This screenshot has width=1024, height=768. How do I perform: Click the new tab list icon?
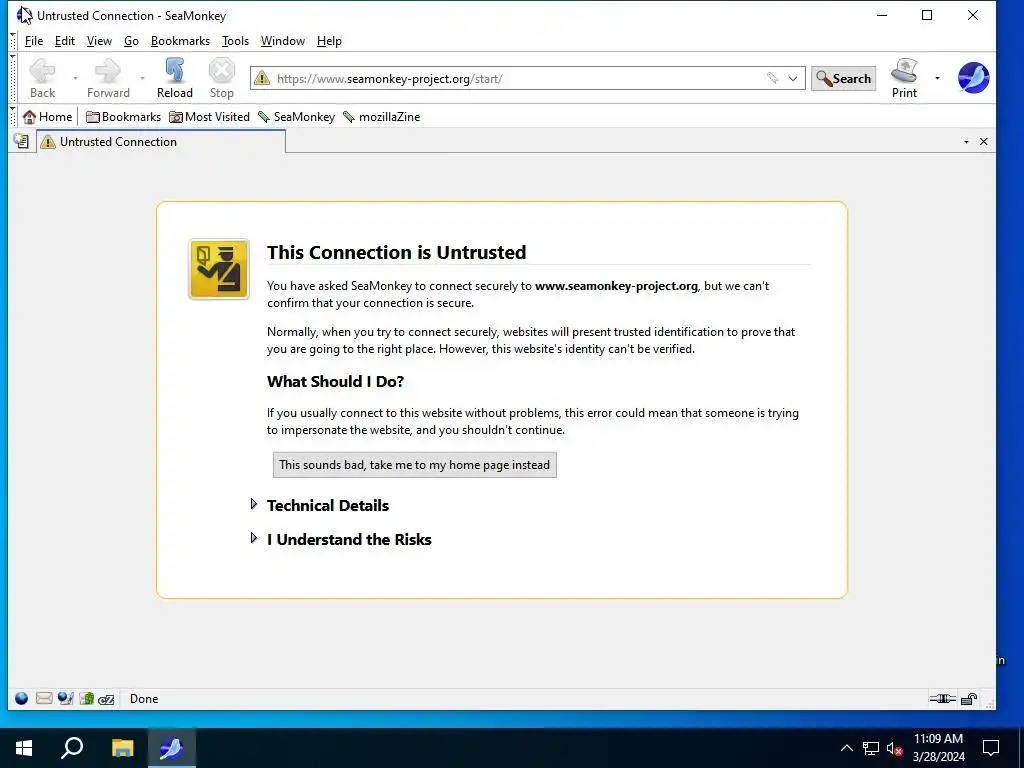pos(21,141)
